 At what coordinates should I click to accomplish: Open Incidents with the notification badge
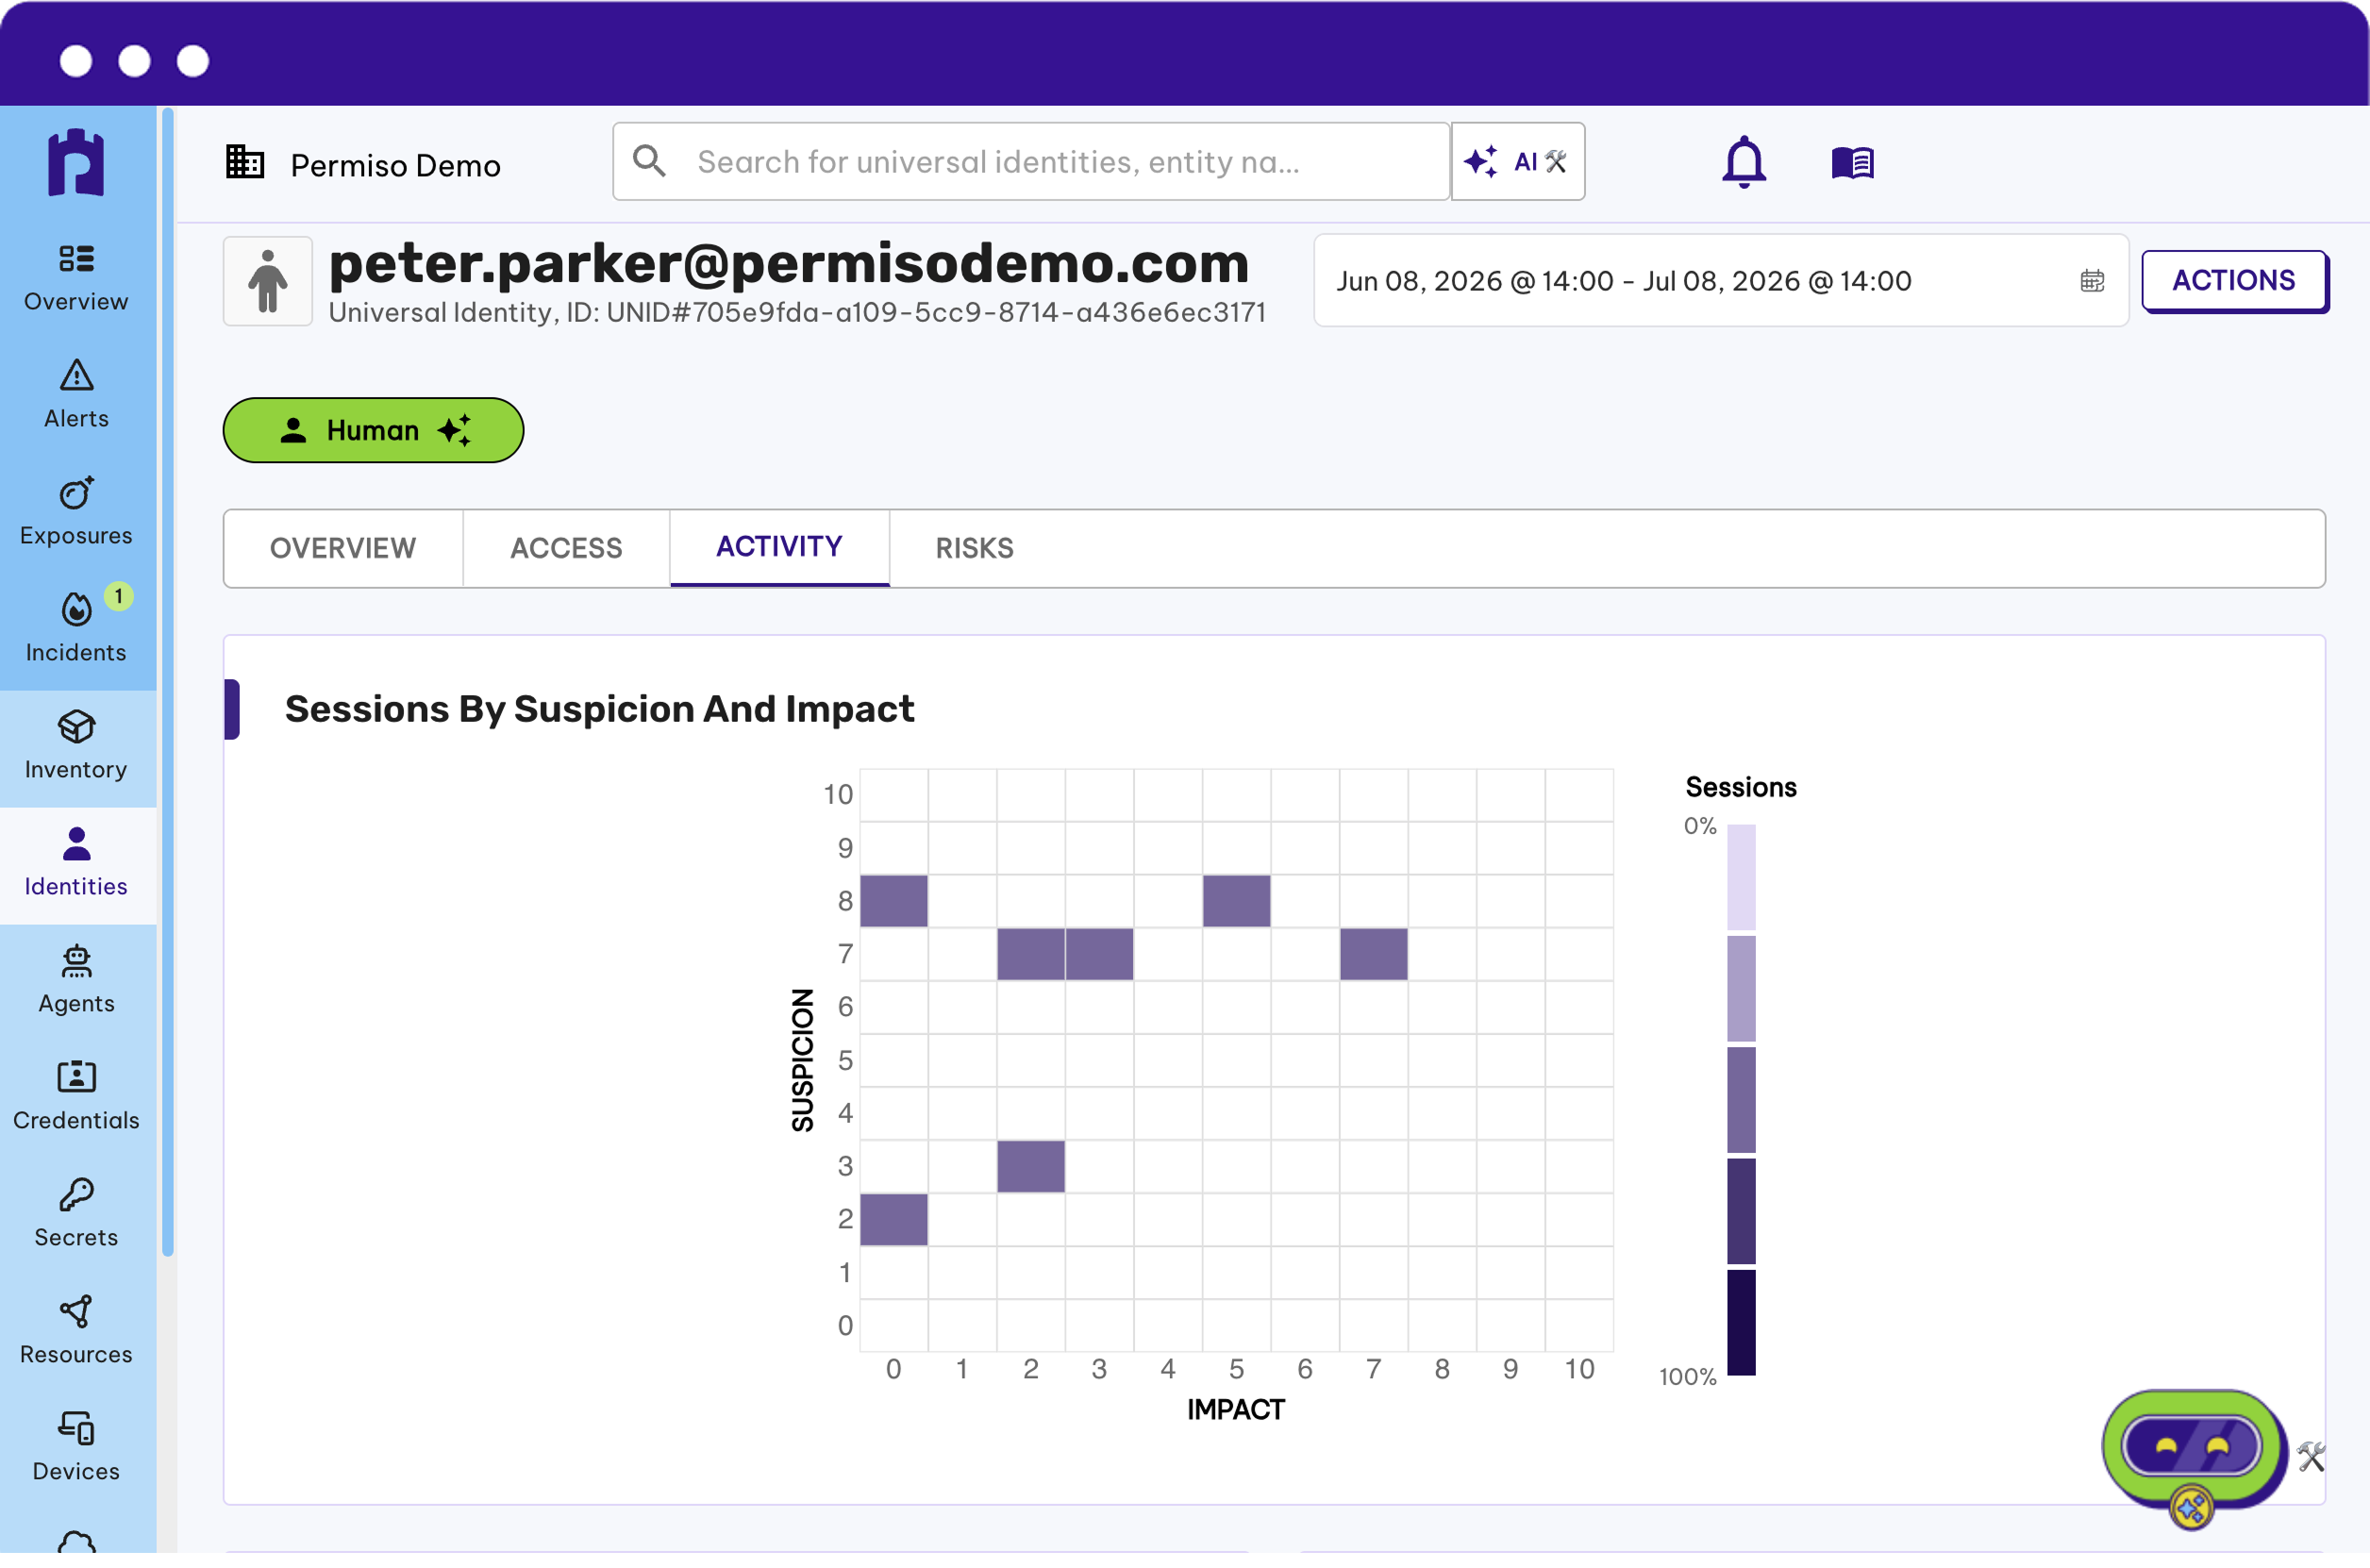point(76,629)
